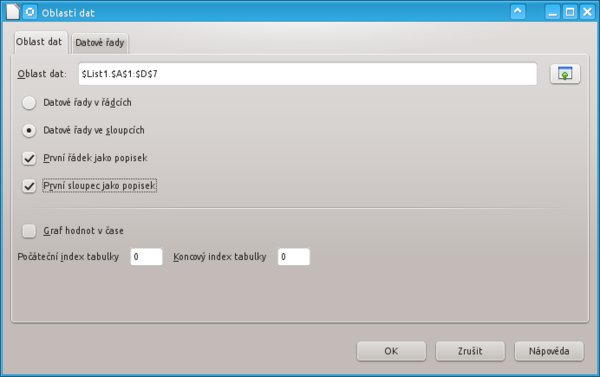Select the Oblast dat tab

(x=39, y=42)
